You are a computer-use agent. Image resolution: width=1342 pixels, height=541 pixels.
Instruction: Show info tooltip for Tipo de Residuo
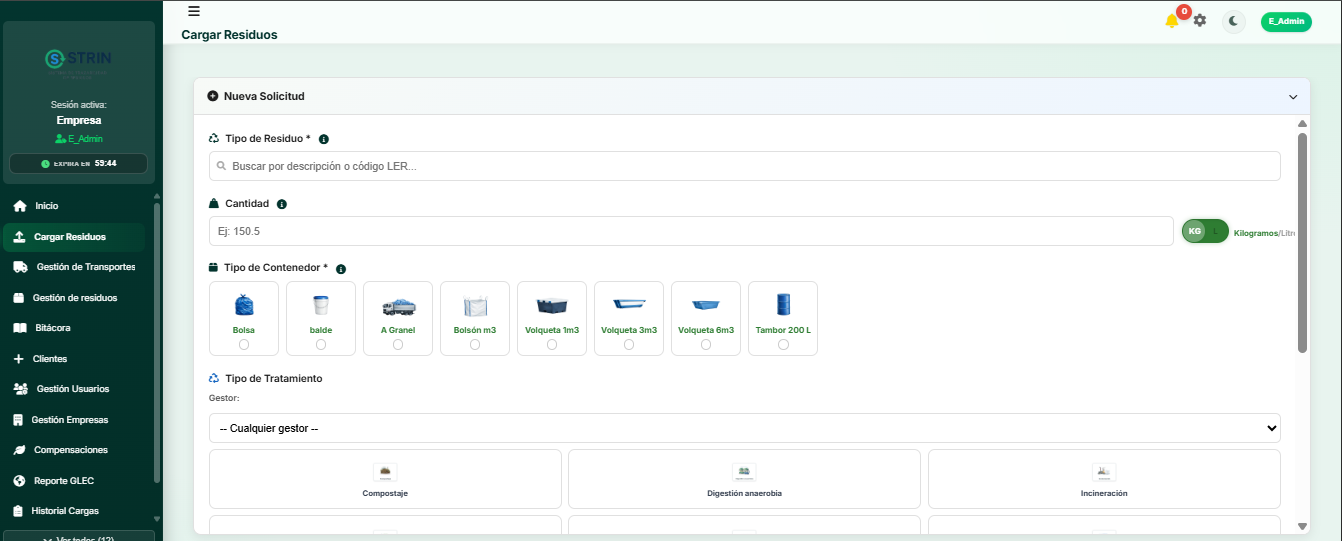coord(324,139)
